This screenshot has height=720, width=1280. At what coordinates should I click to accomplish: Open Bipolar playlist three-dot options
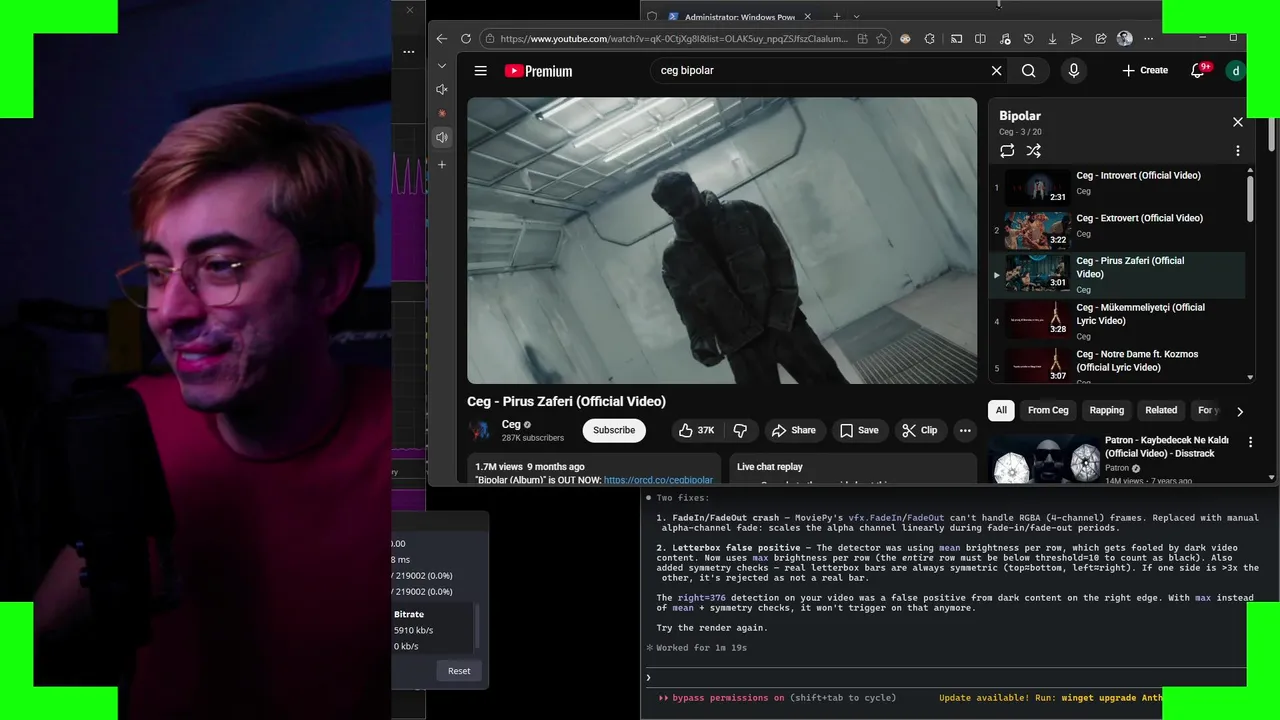[1238, 151]
